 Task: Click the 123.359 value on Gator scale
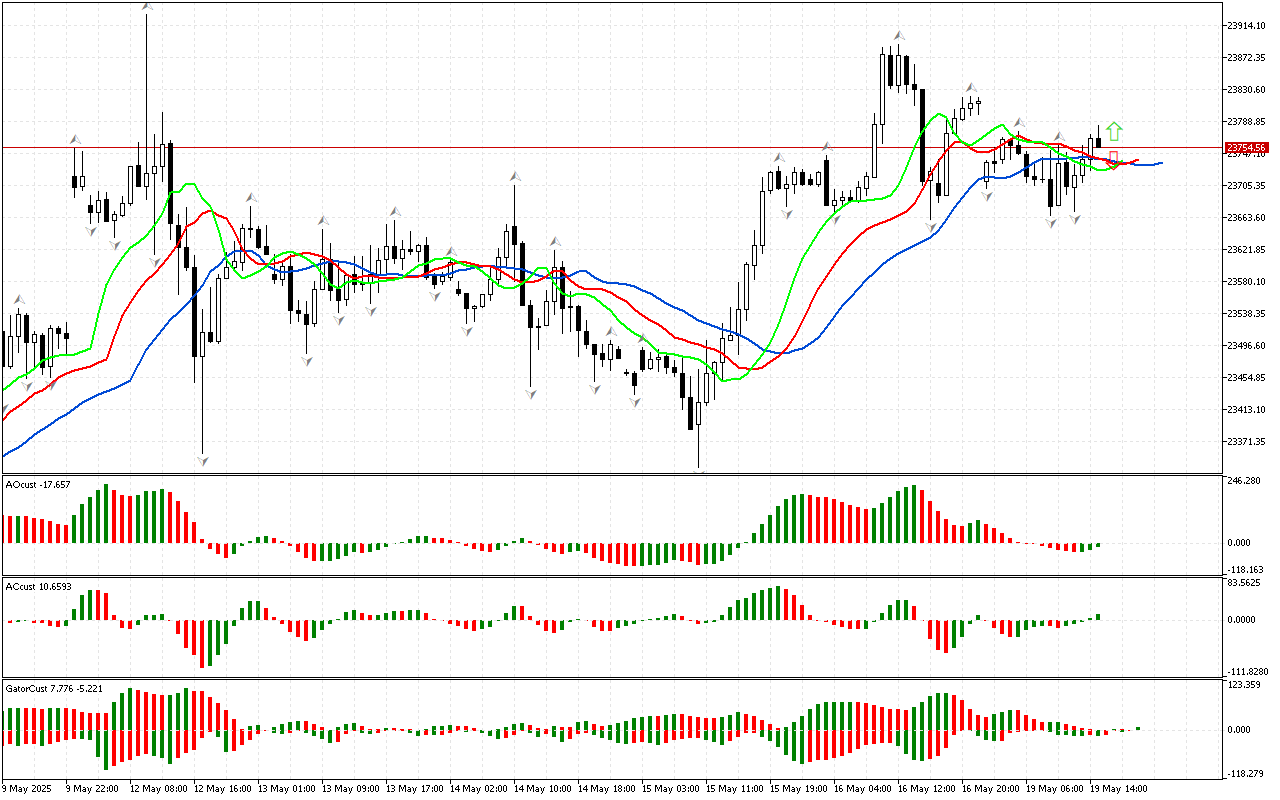pos(1244,685)
